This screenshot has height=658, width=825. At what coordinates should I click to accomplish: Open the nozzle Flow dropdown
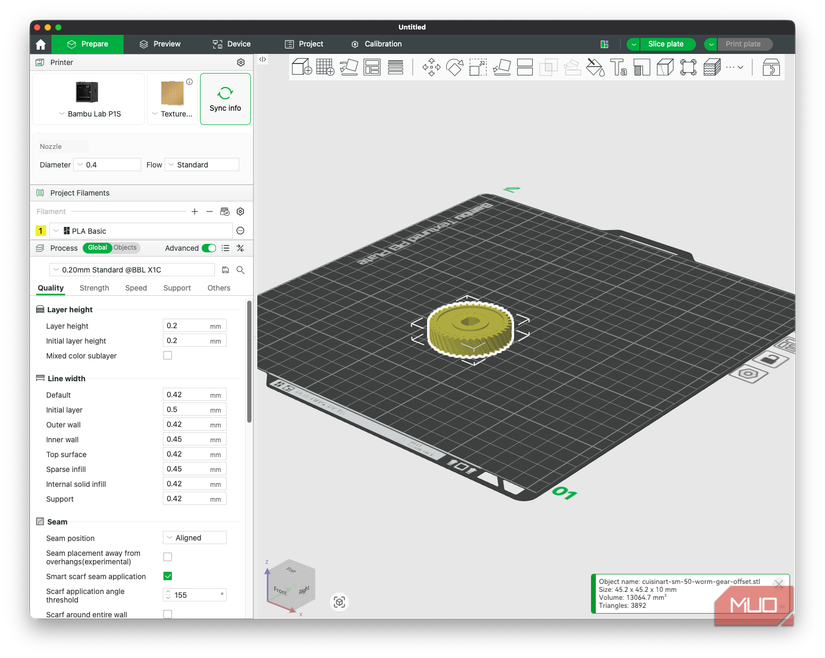tap(202, 165)
